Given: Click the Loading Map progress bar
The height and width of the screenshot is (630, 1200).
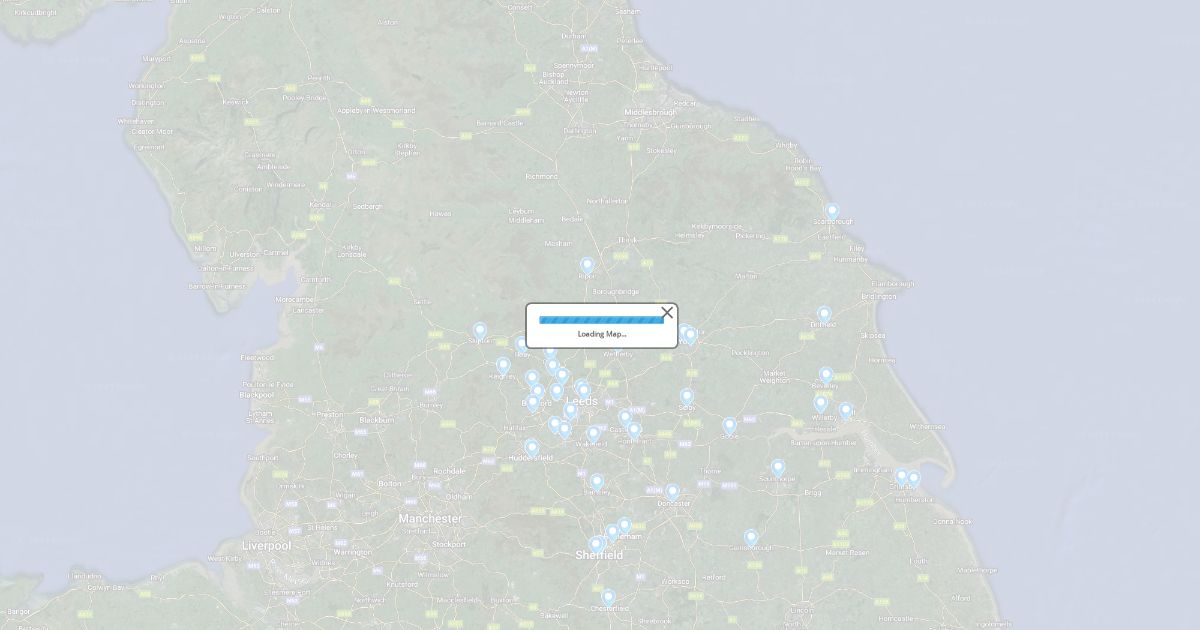Looking at the screenshot, I should [x=601, y=320].
